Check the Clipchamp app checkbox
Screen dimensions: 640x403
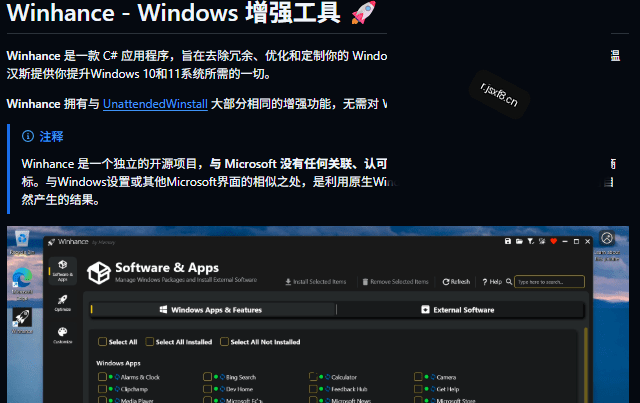pos(102,389)
